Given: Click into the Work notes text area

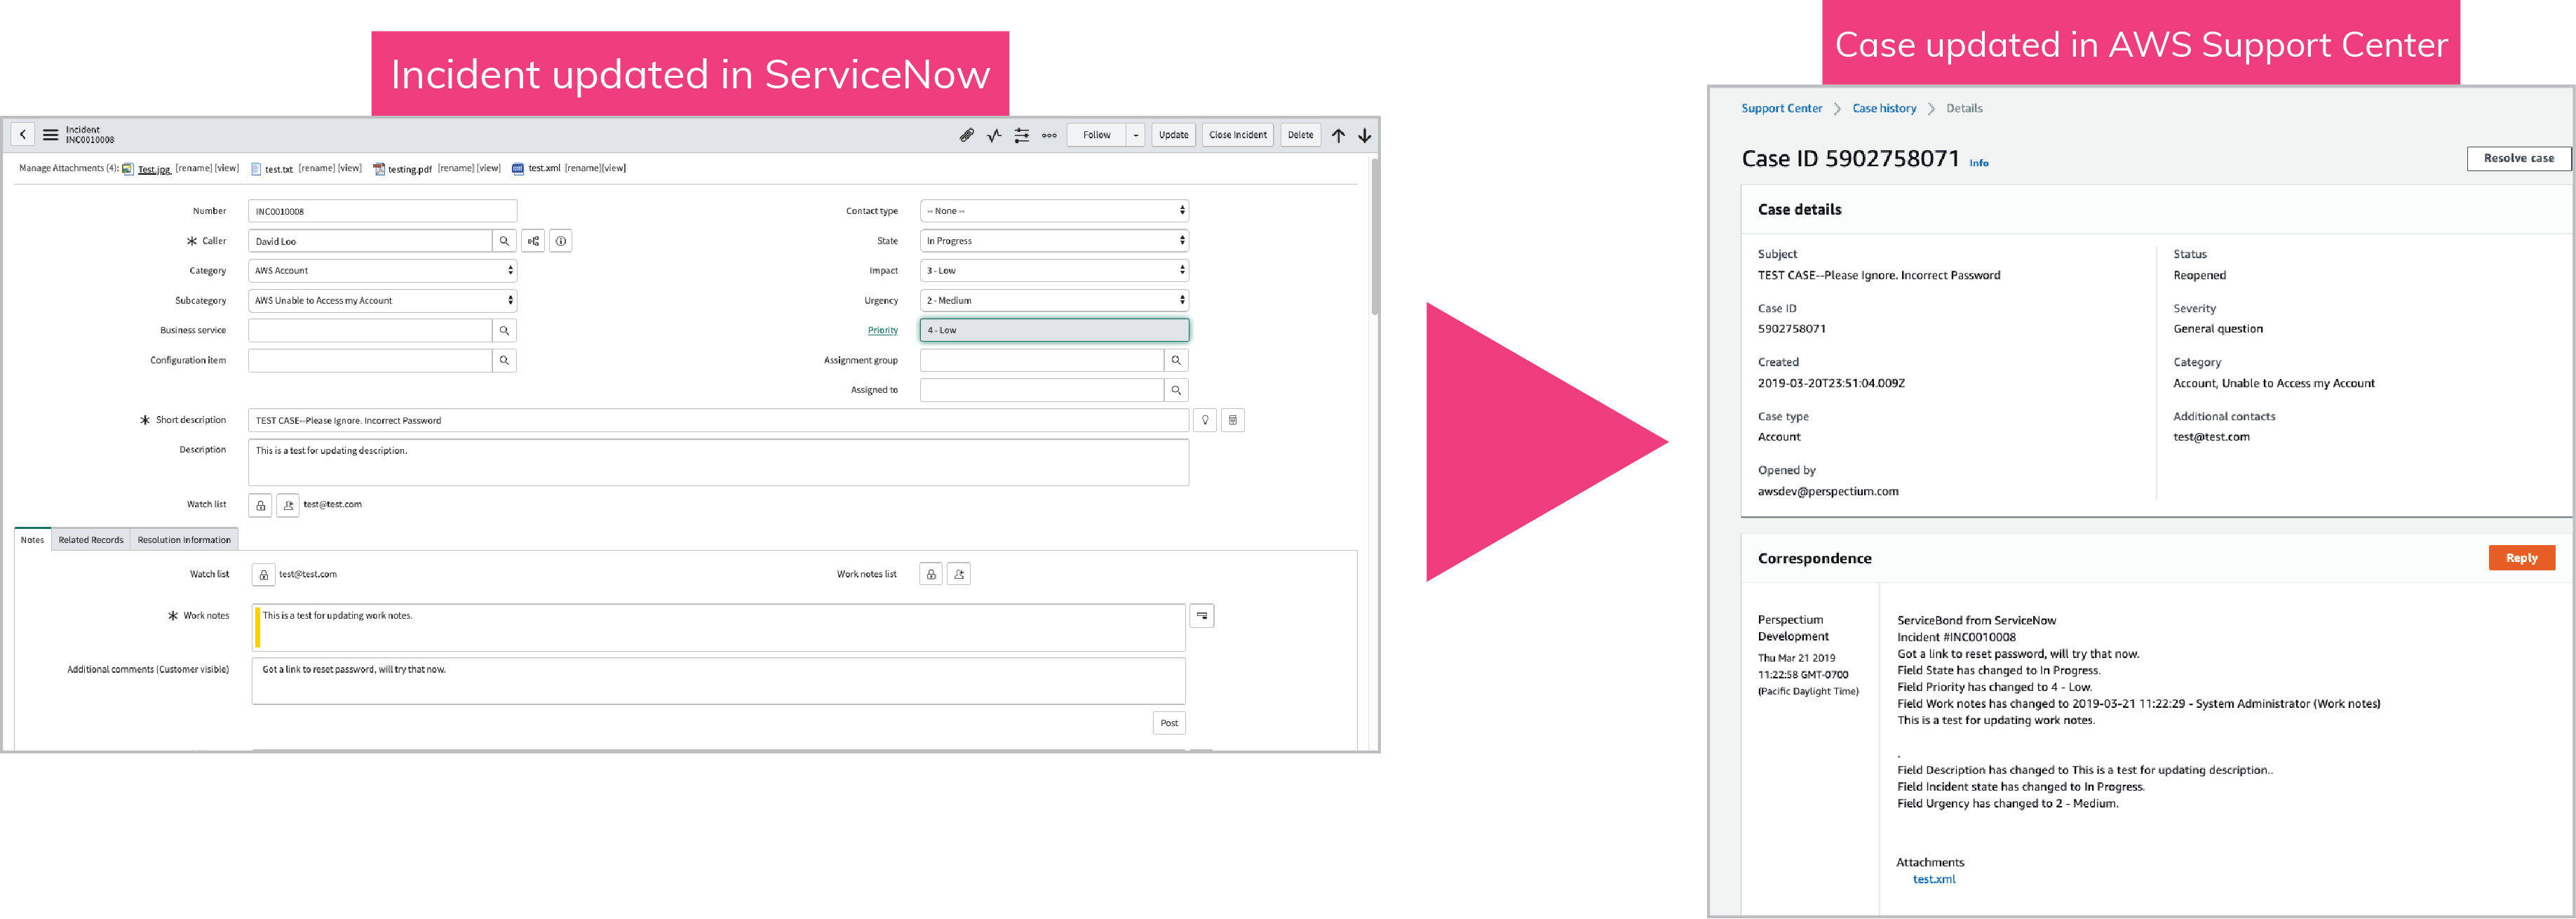Looking at the screenshot, I should 718,627.
